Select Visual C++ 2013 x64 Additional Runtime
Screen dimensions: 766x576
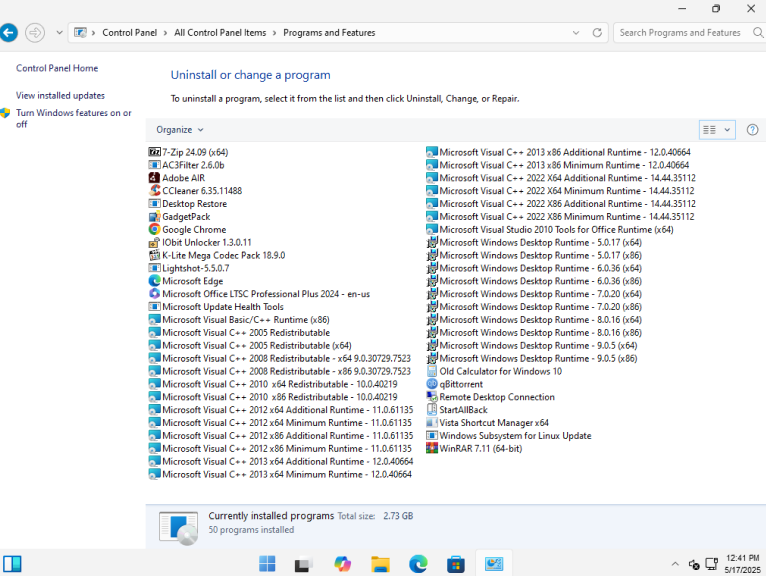[x=280, y=461]
